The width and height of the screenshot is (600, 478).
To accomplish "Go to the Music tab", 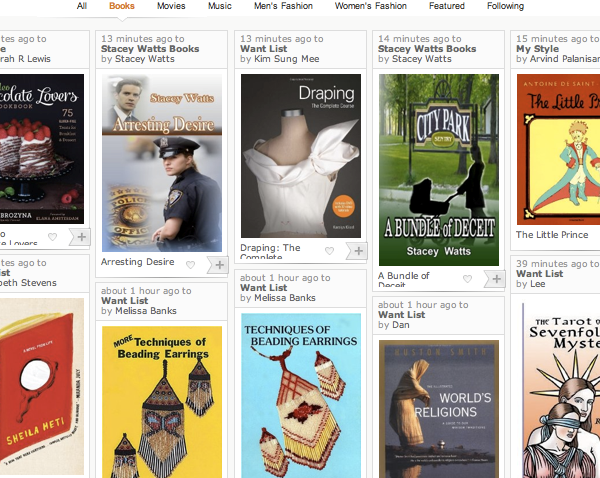I will pyautogui.click(x=220, y=6).
